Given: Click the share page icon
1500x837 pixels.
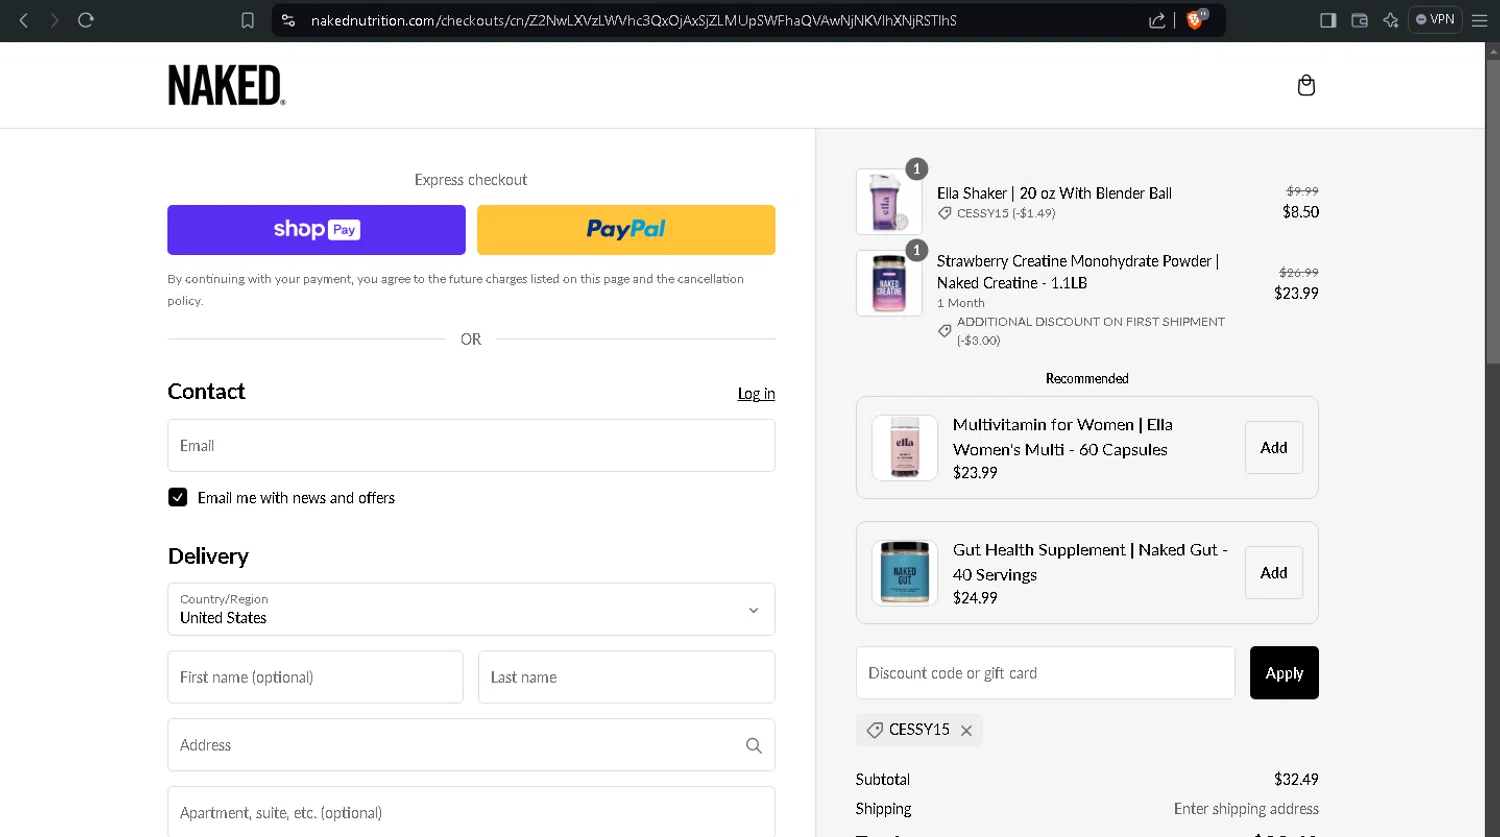Looking at the screenshot, I should [1157, 20].
